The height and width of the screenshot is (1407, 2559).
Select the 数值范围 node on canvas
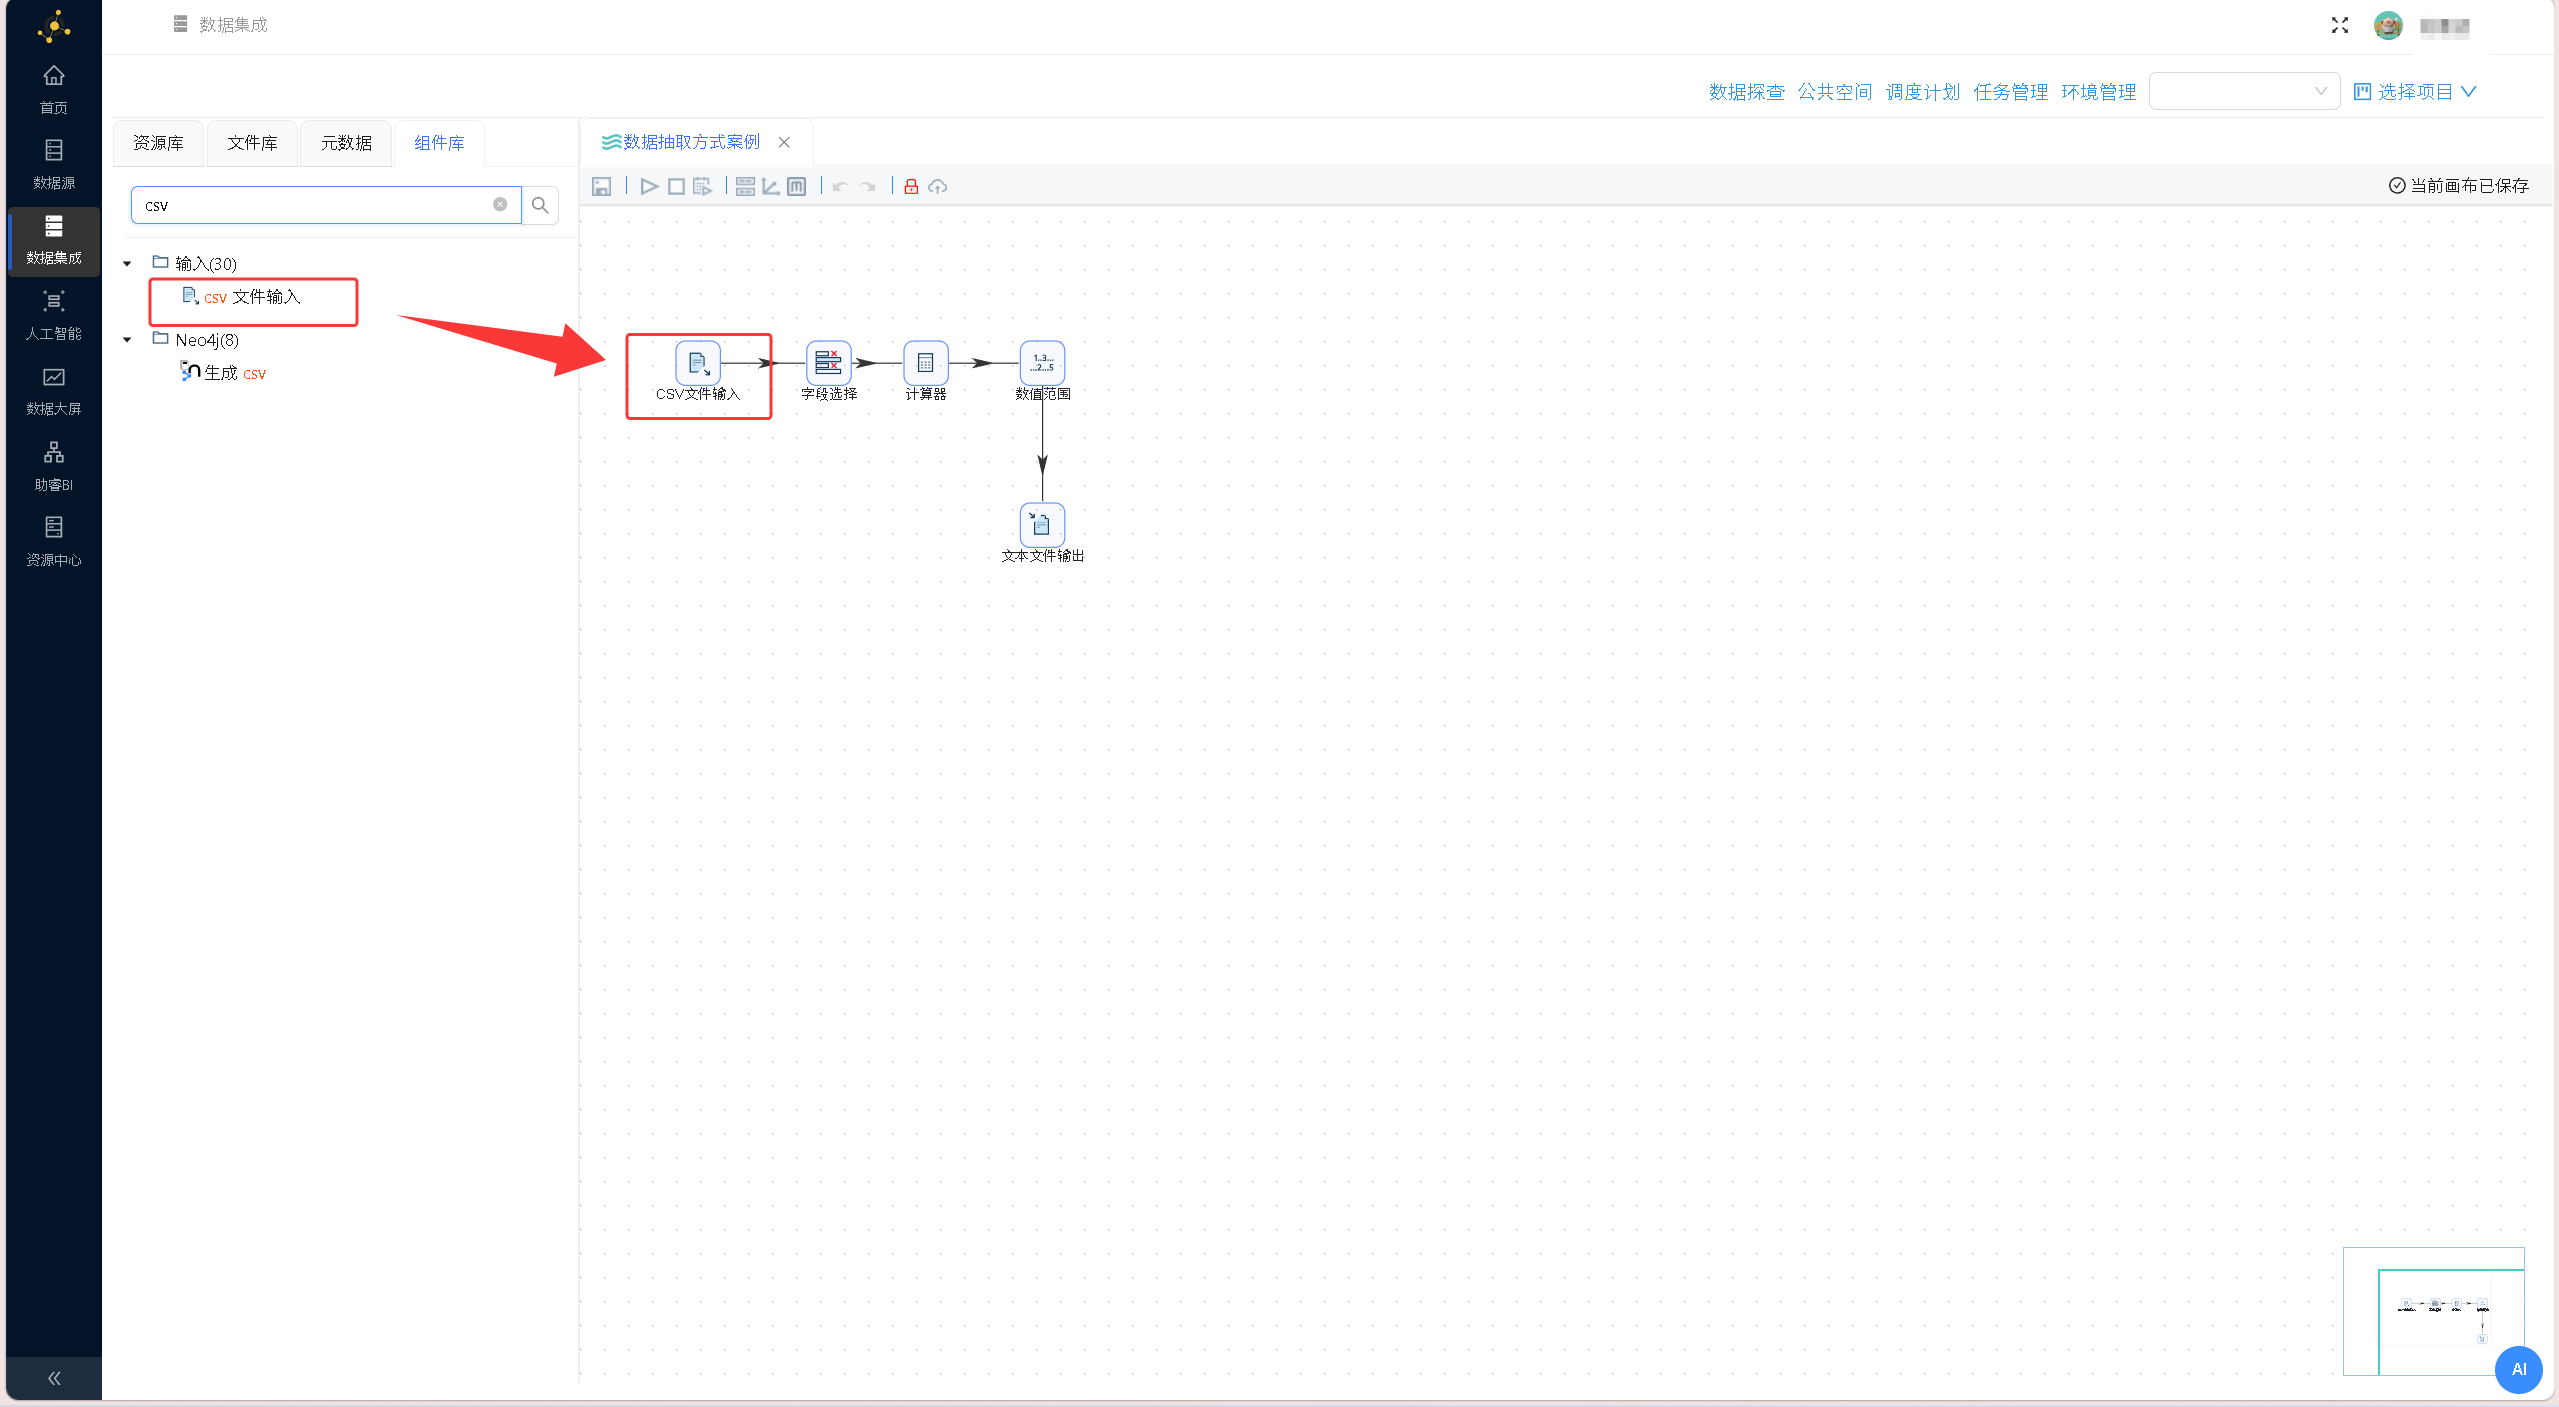tap(1043, 363)
